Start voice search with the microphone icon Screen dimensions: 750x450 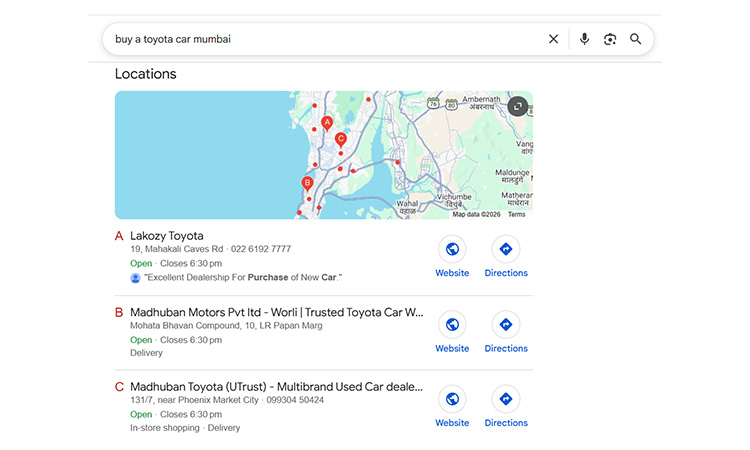(x=584, y=39)
